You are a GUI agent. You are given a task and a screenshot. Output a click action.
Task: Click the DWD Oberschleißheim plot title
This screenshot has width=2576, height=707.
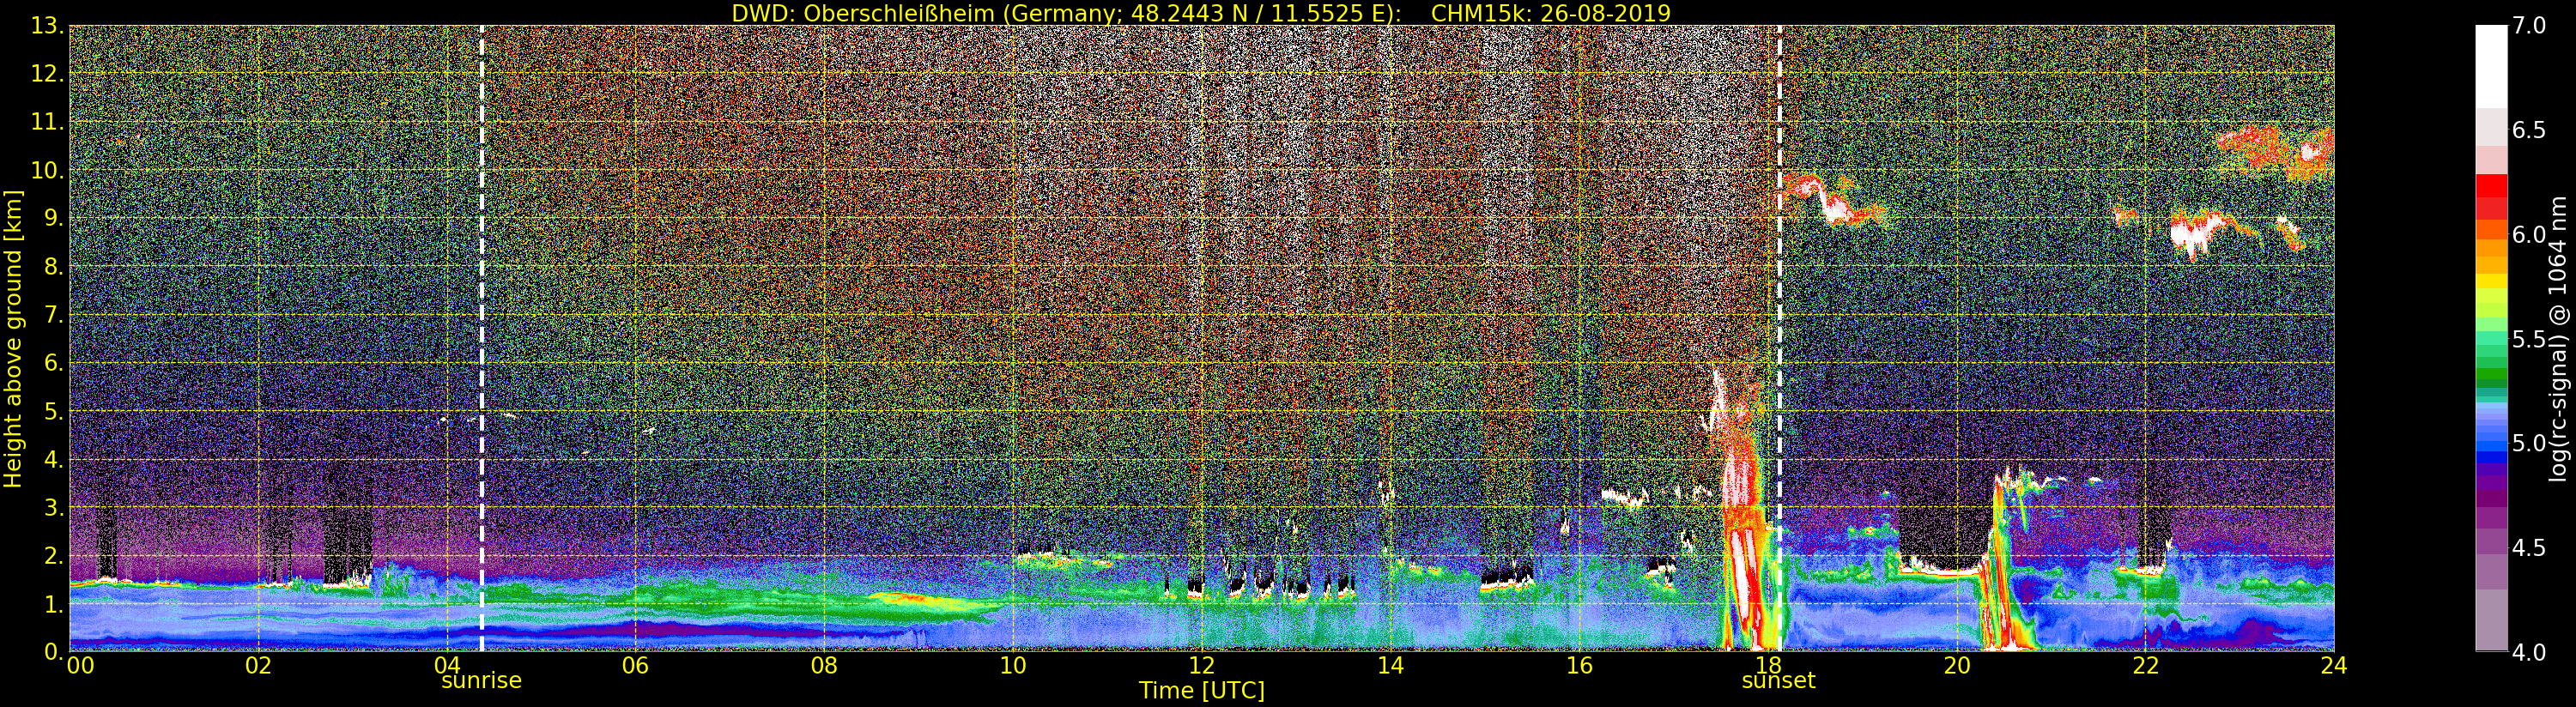[1201, 13]
